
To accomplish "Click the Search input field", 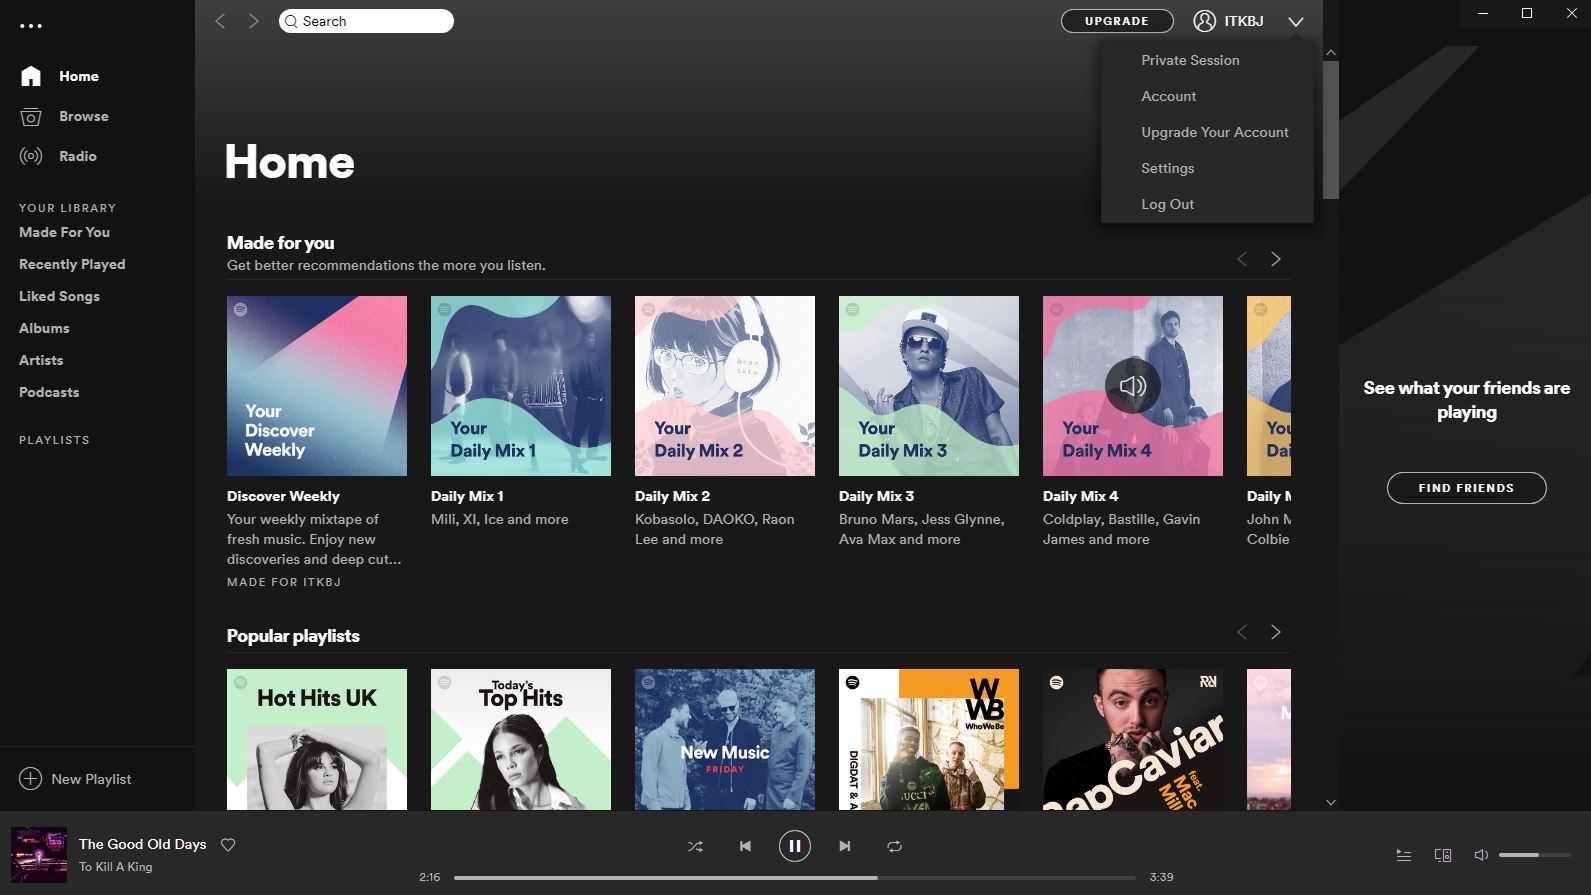I will click(366, 21).
